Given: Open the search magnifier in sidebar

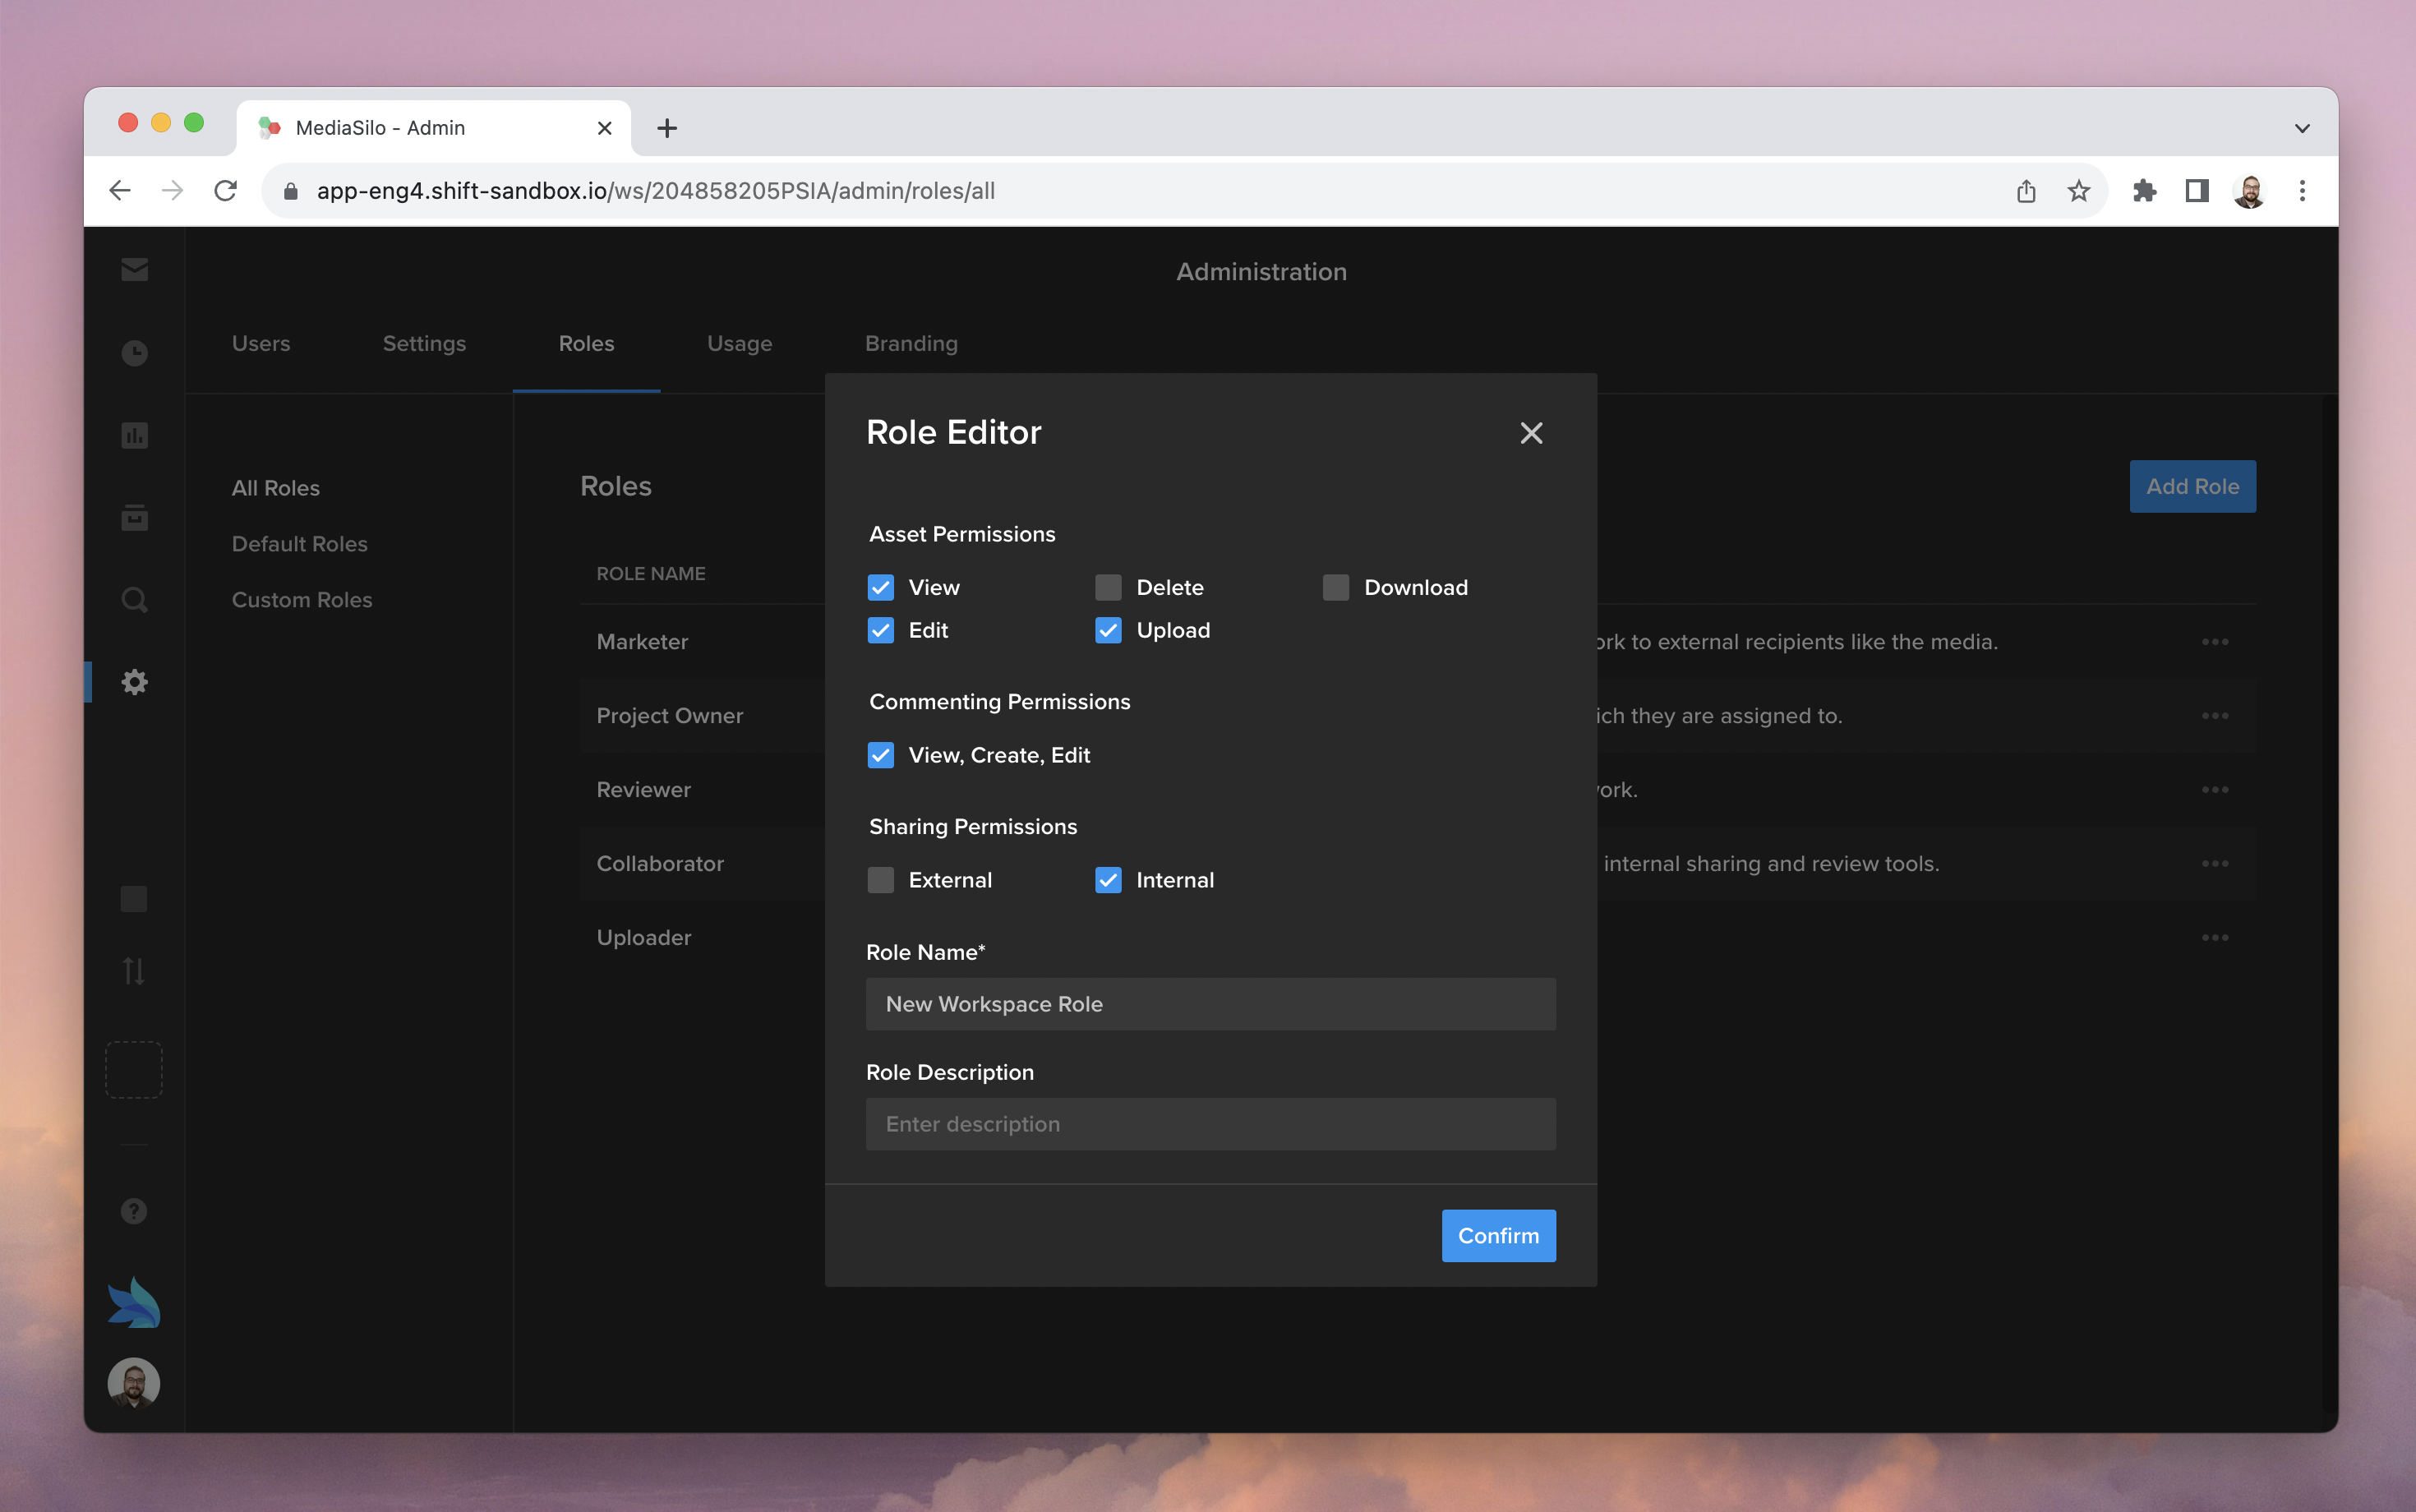Looking at the screenshot, I should click(134, 600).
